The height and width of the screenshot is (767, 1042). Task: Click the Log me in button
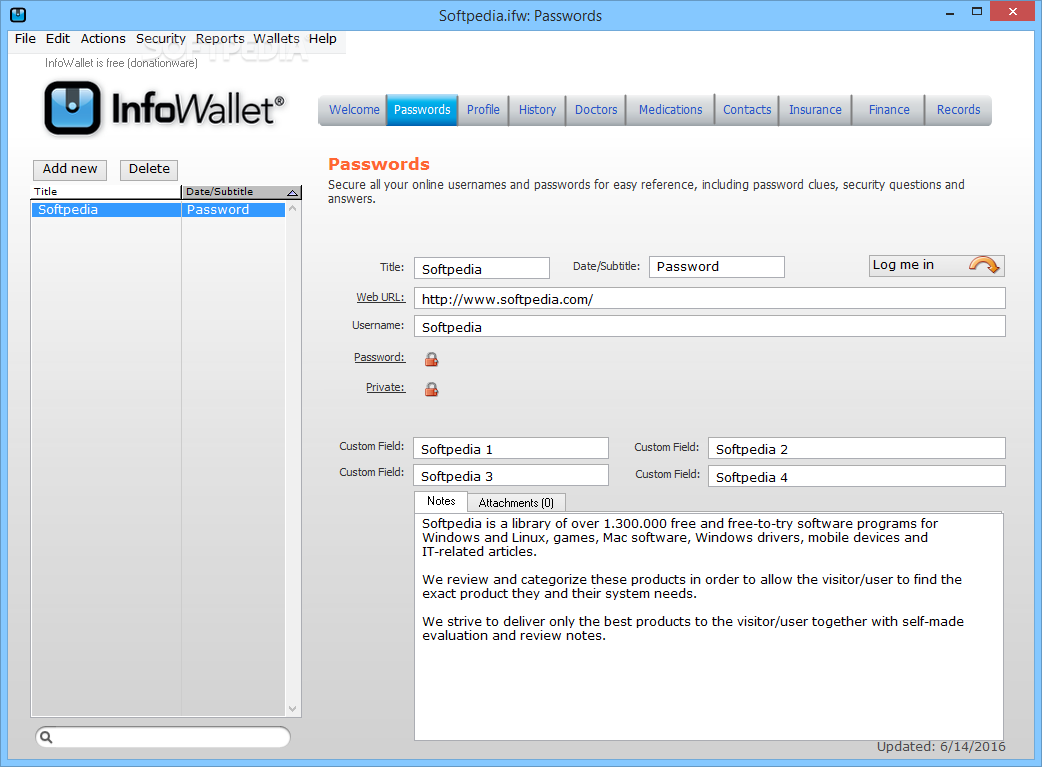pos(936,265)
